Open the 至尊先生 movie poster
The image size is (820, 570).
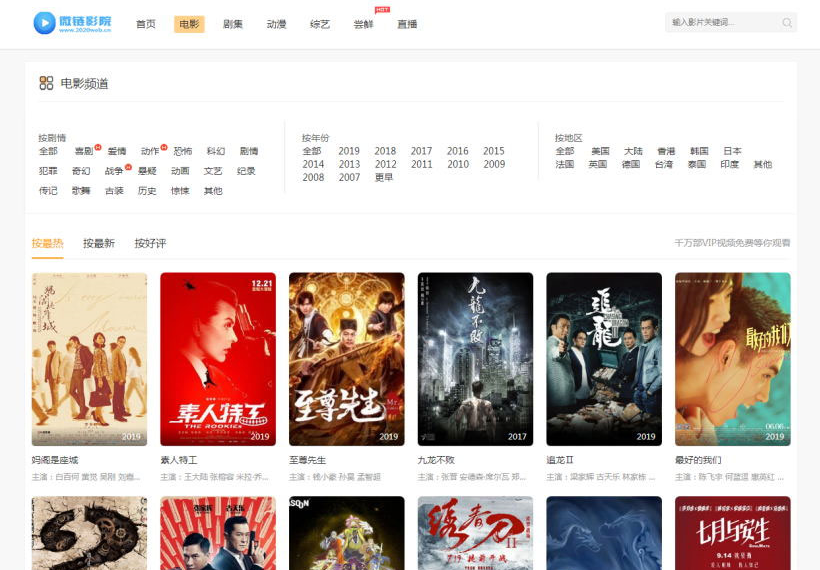point(346,358)
